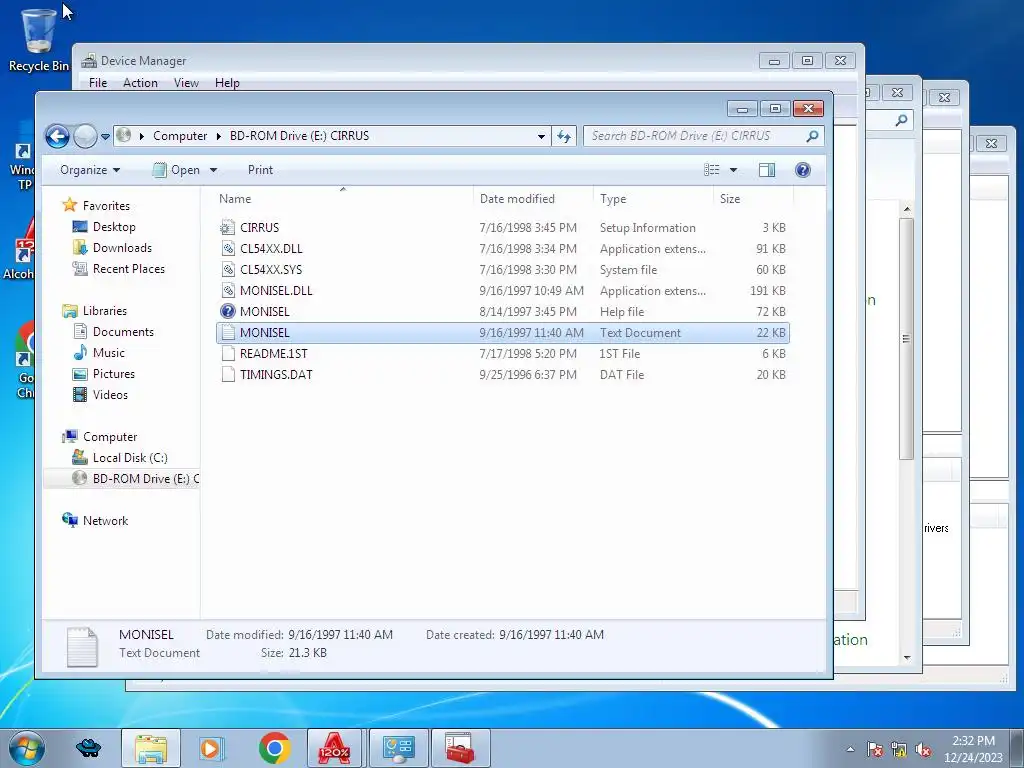
Task: Open Device Manager File menu
Action: [98, 83]
